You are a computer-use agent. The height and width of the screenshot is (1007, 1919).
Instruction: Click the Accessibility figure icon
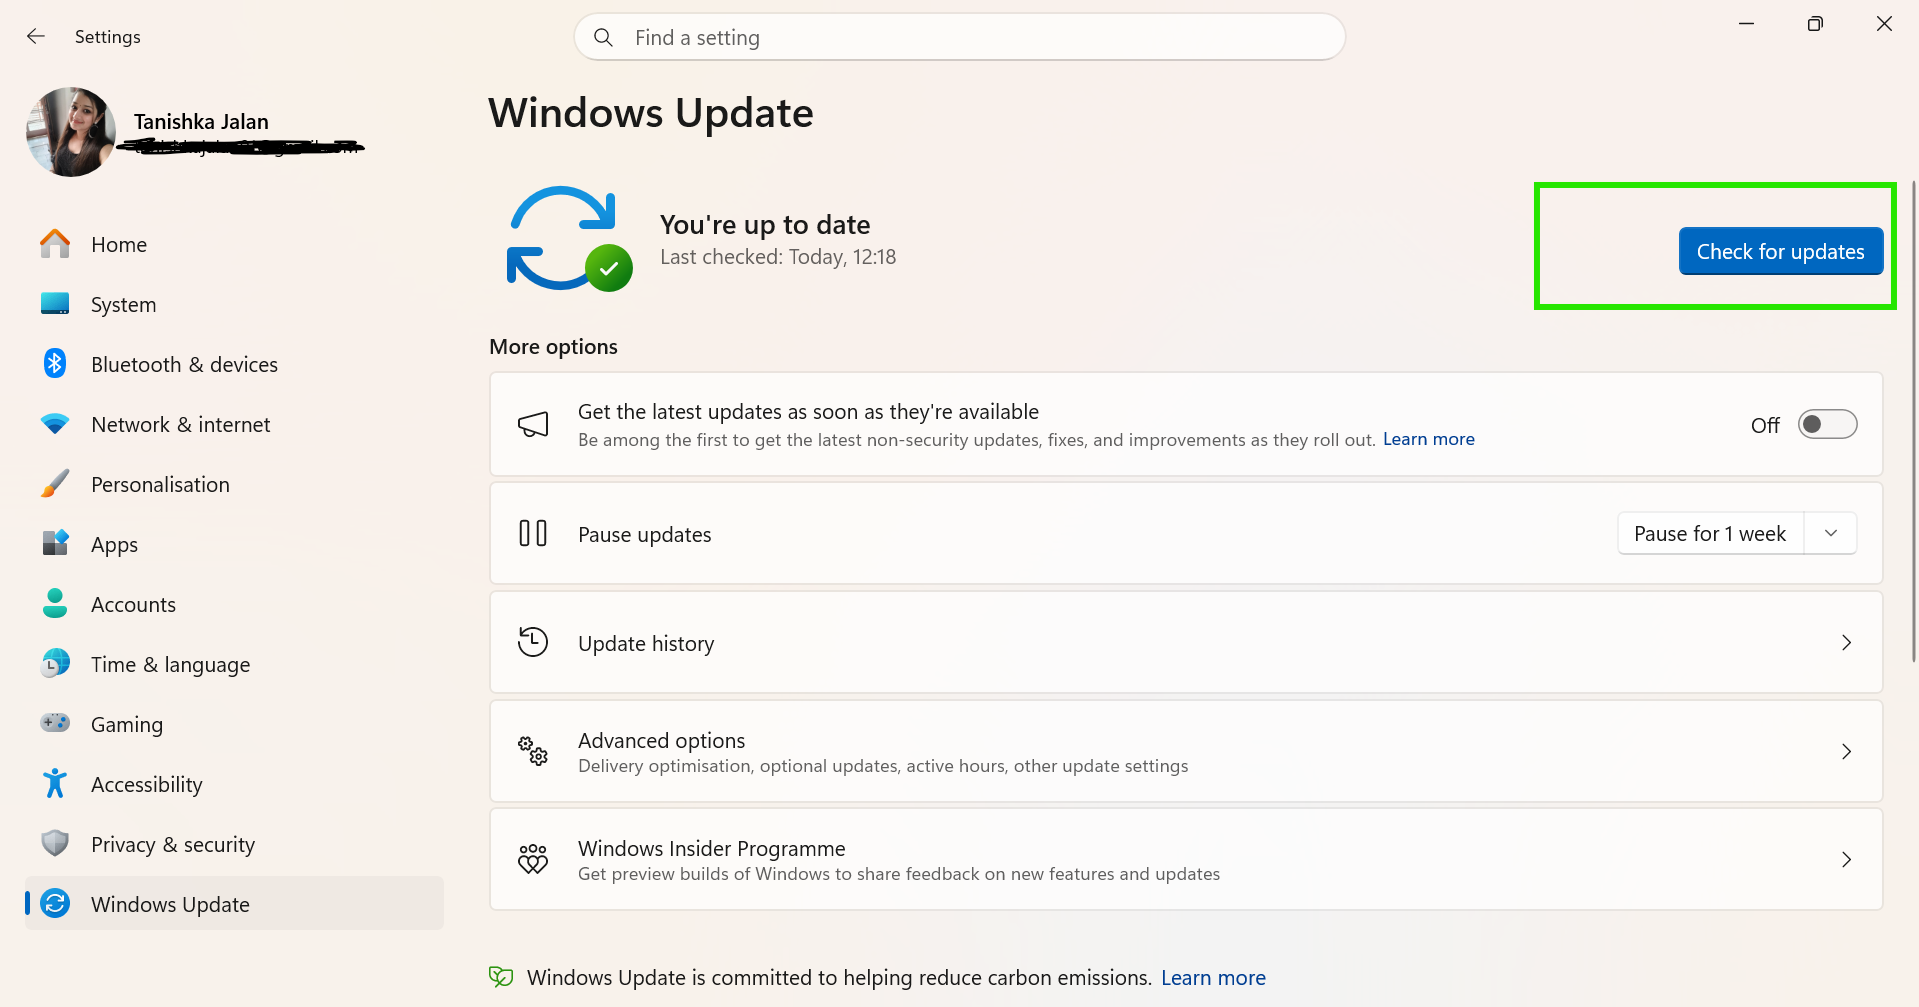click(55, 783)
